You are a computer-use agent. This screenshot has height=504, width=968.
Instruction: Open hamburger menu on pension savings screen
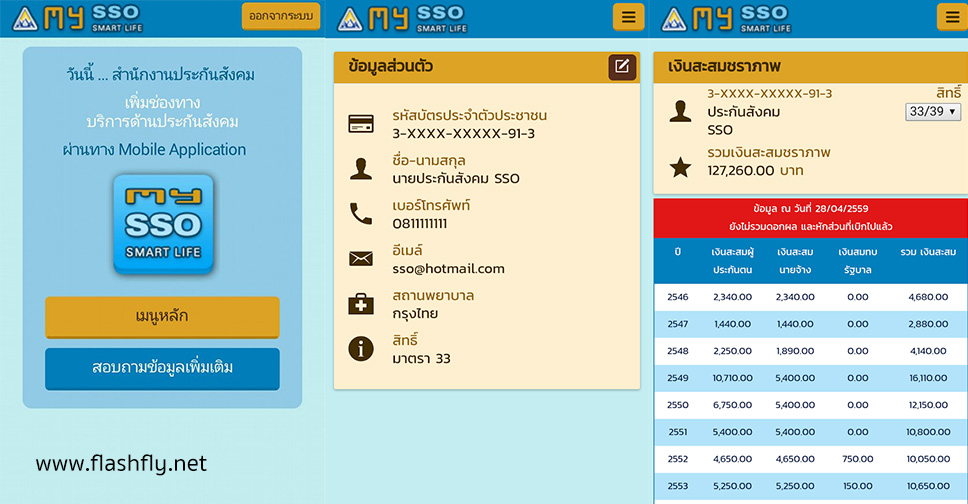[950, 17]
